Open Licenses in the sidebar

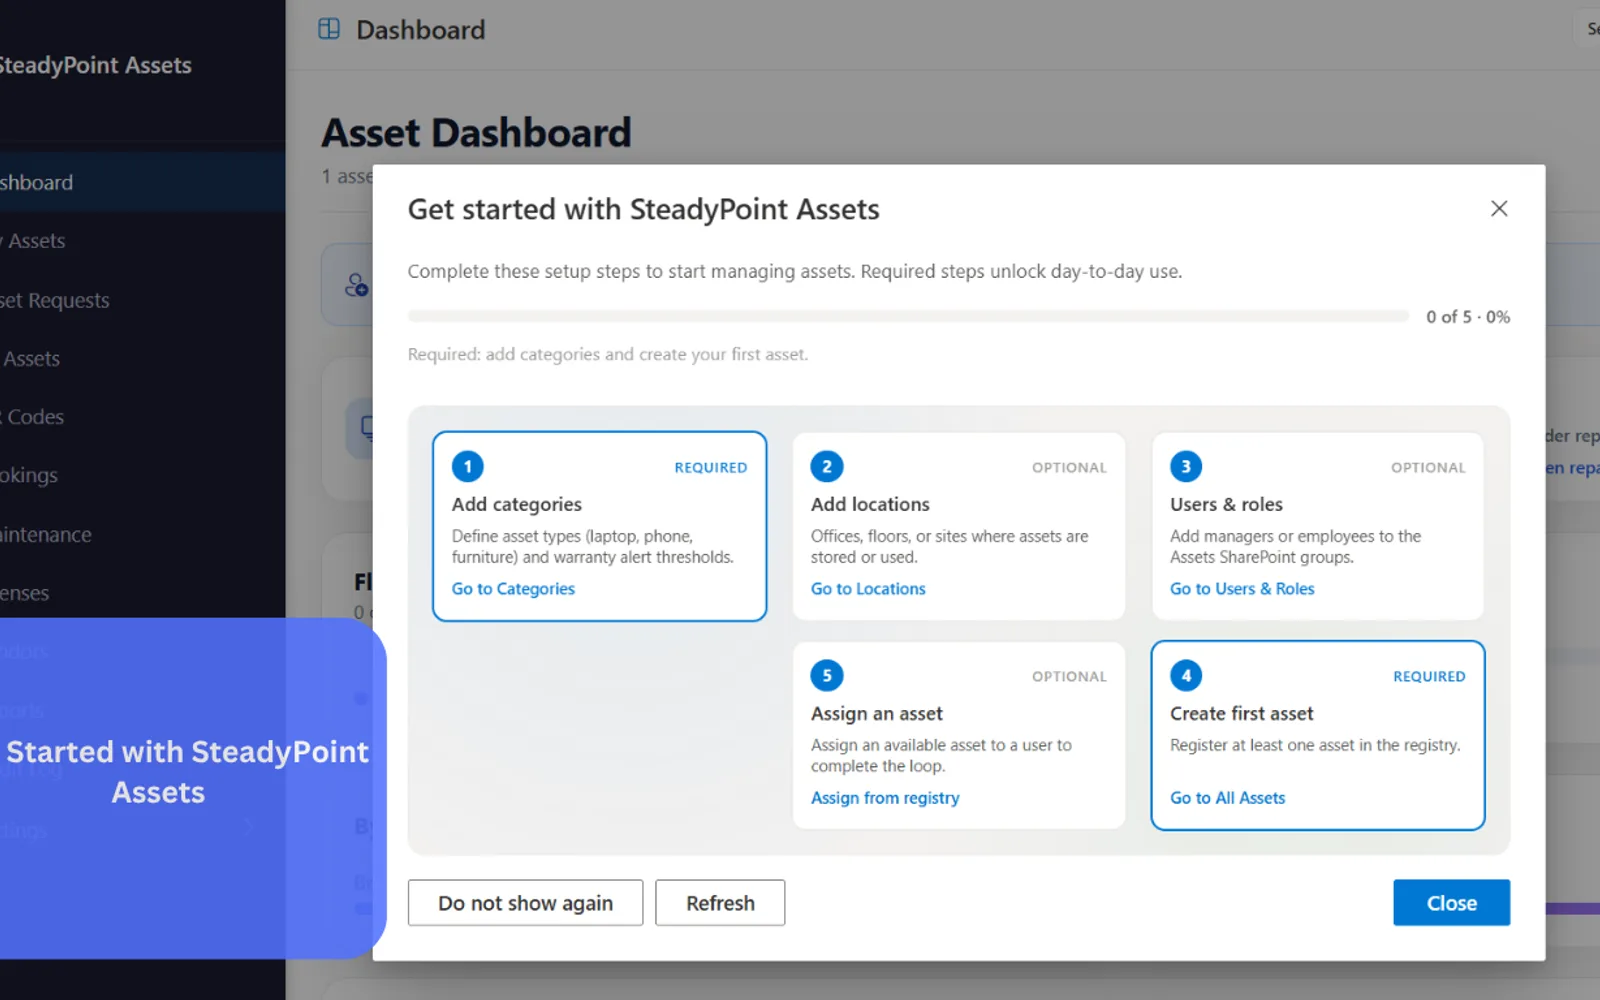click(x=25, y=593)
